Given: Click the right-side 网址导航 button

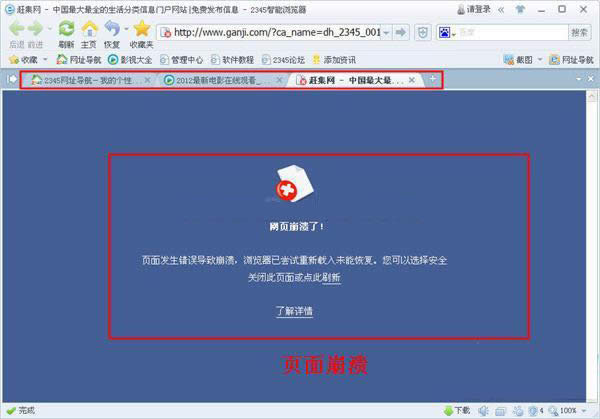Looking at the screenshot, I should 571,60.
